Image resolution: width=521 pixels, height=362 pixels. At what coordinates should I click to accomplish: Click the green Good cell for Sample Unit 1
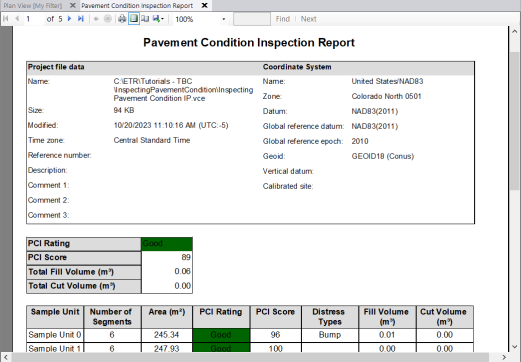tap(221, 348)
